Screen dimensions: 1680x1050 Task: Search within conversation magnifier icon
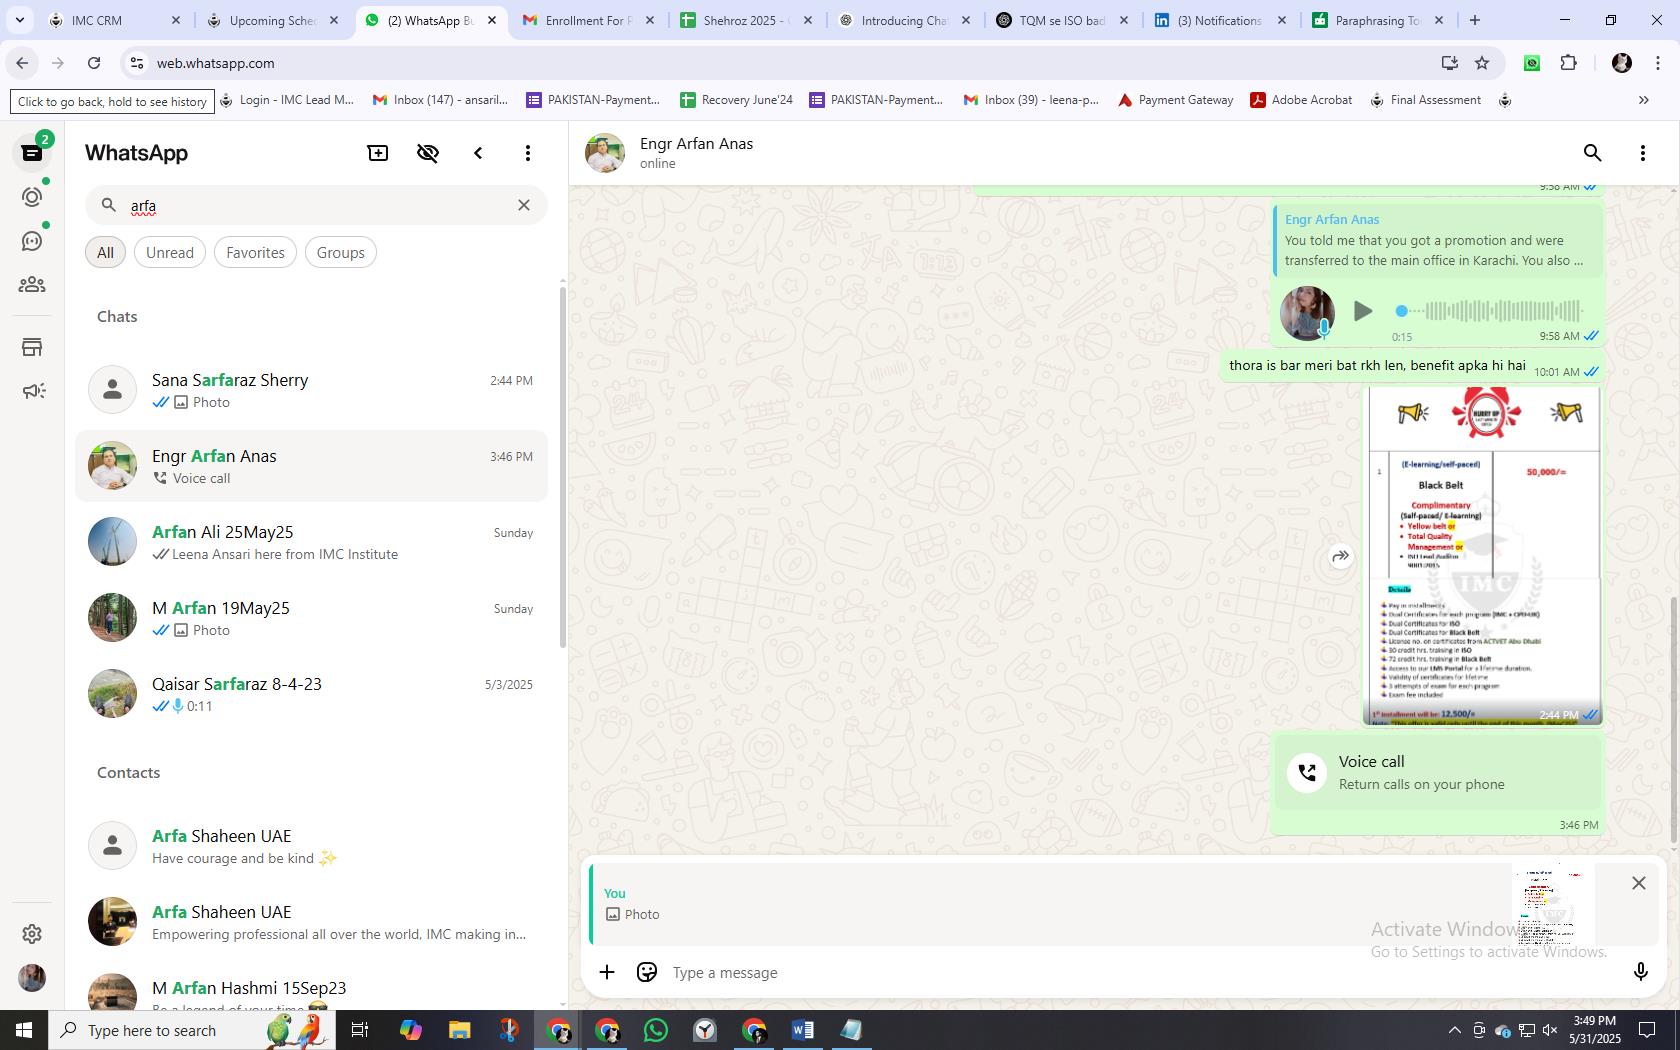click(1592, 153)
